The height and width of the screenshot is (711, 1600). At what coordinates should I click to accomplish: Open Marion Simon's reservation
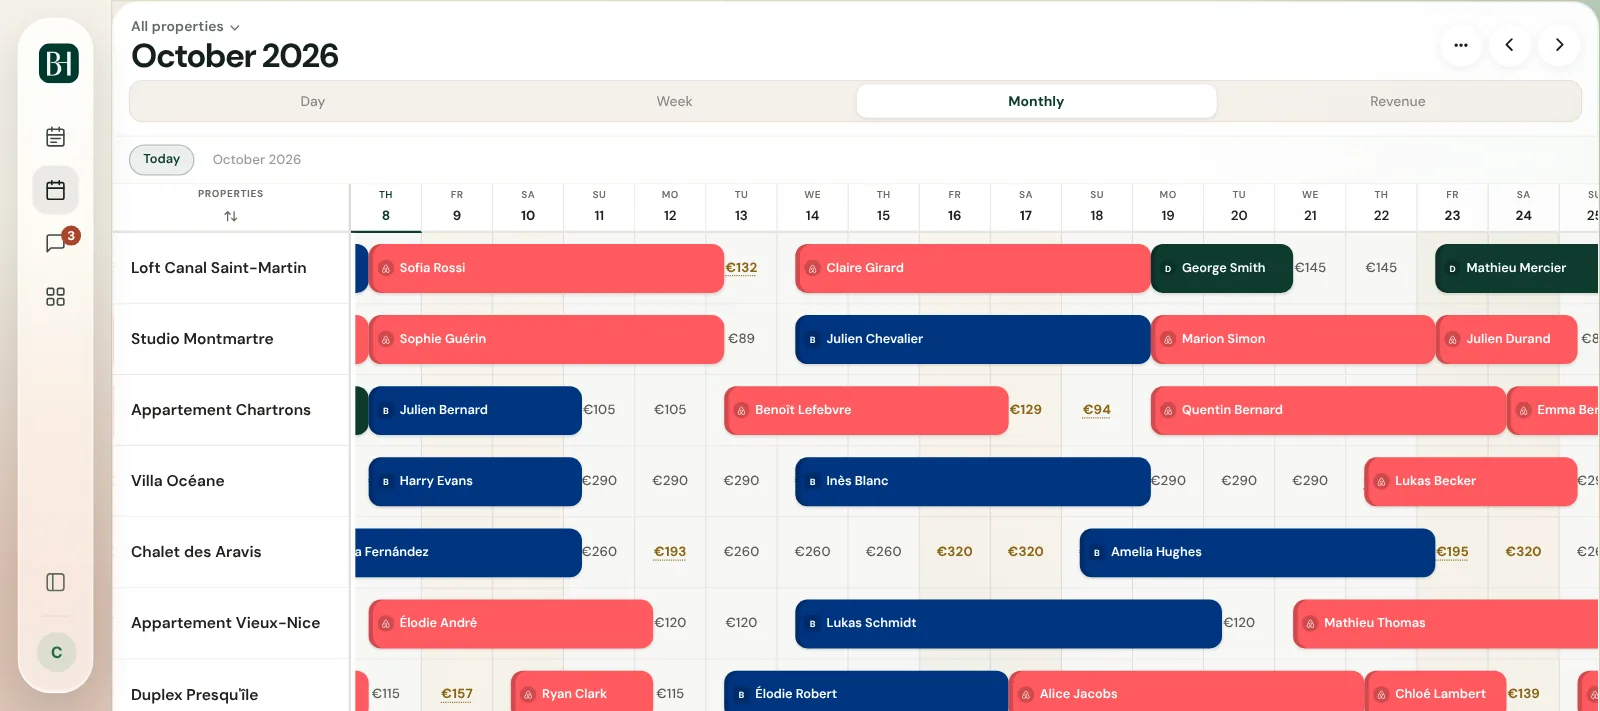tap(1293, 339)
